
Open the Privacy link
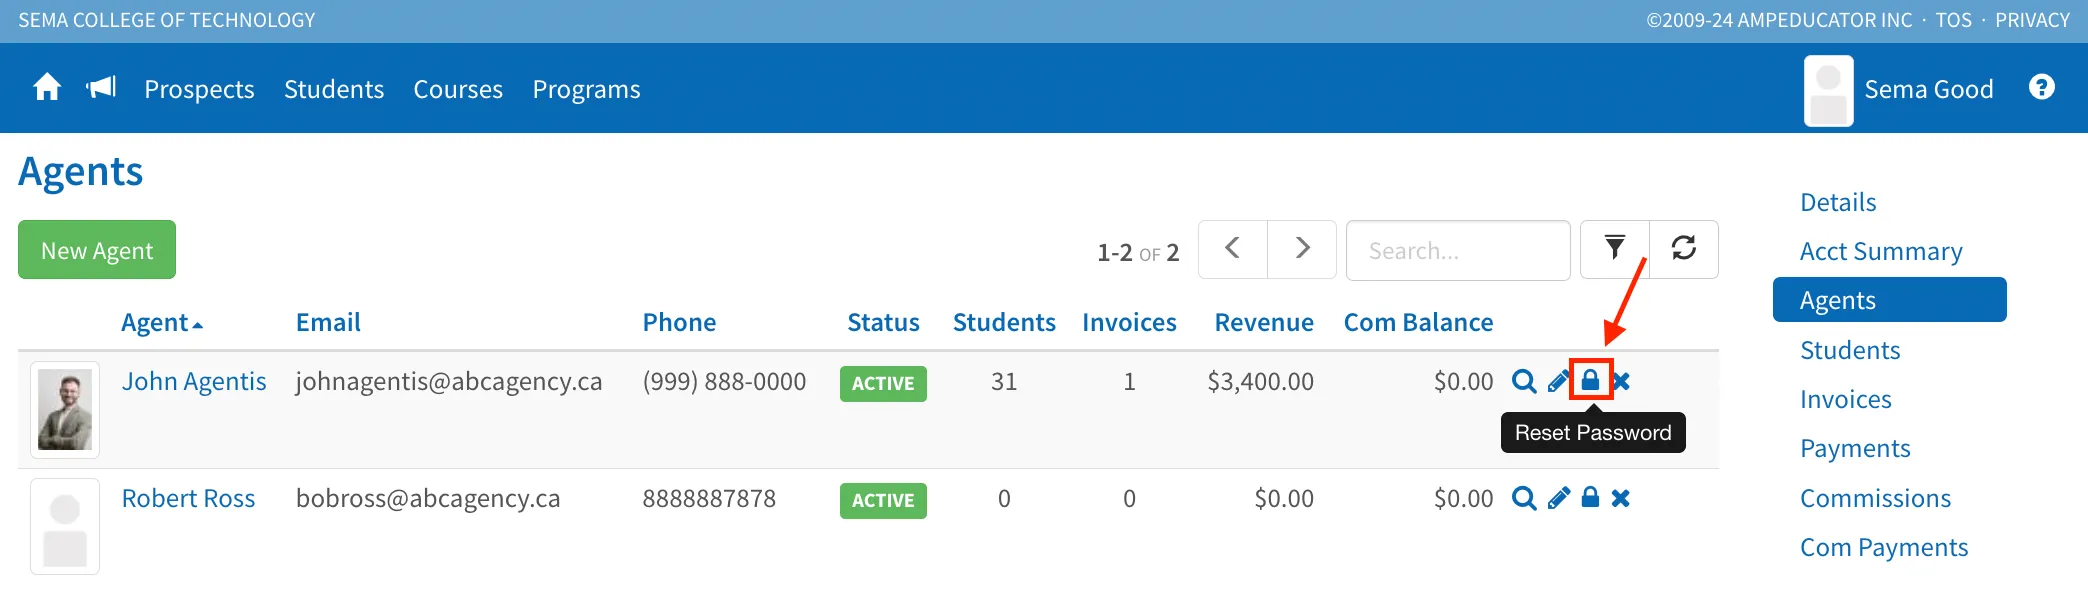(x=2032, y=20)
